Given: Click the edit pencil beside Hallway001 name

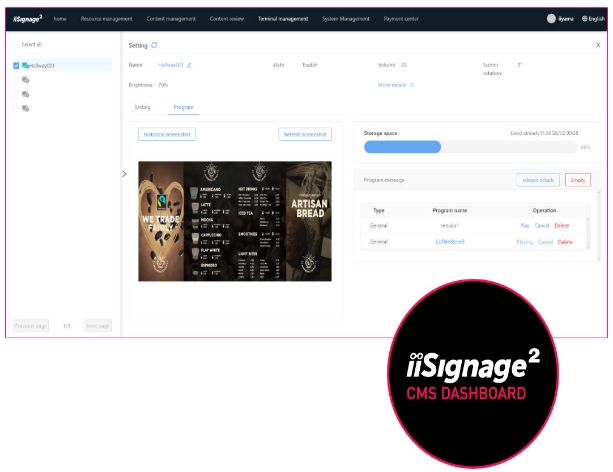Looking at the screenshot, I should click(189, 65).
